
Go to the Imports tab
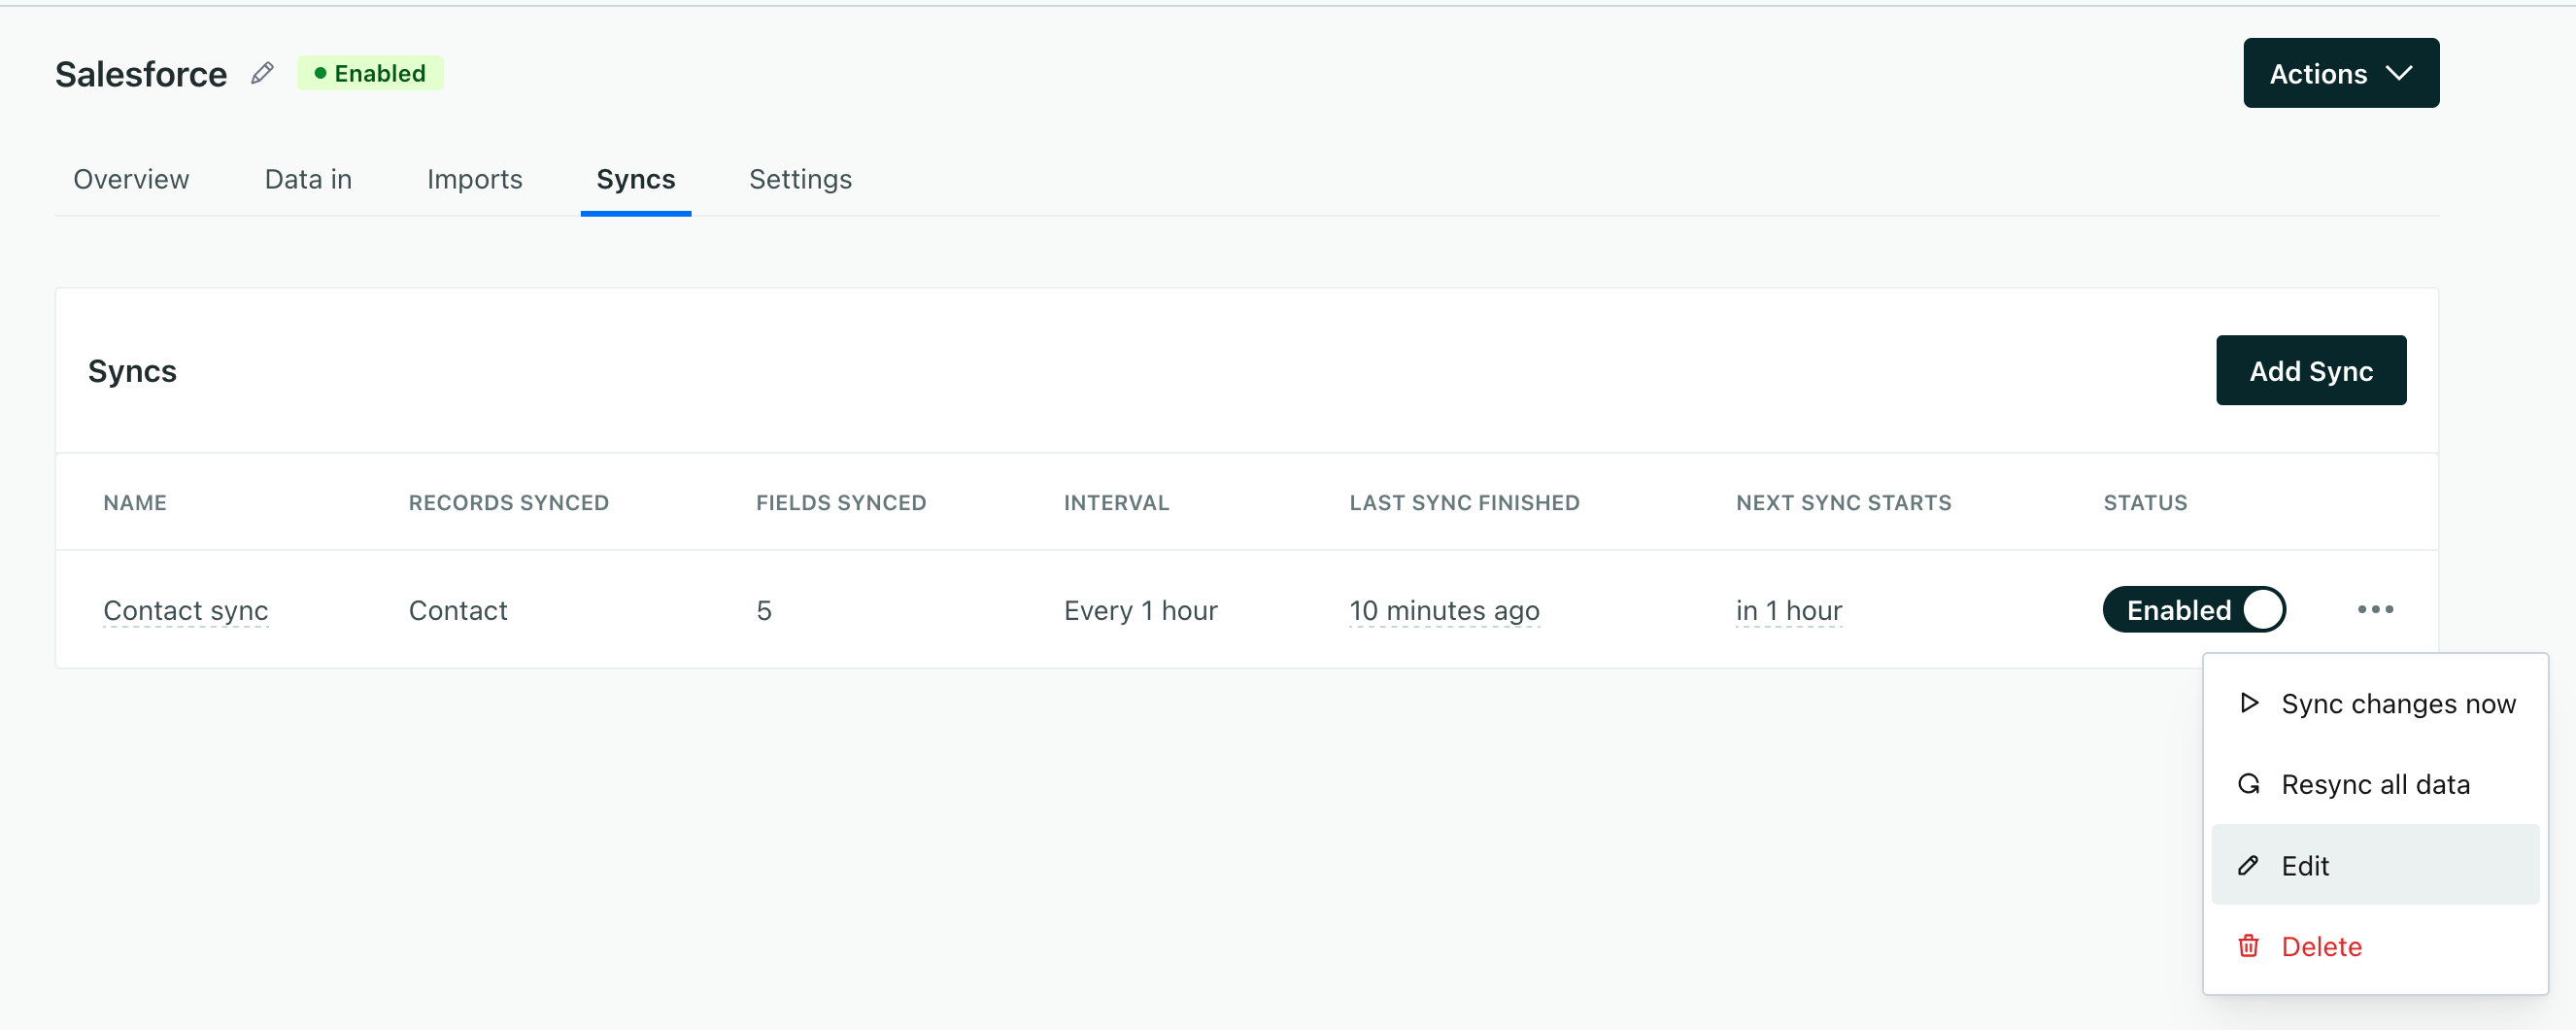[x=474, y=179]
